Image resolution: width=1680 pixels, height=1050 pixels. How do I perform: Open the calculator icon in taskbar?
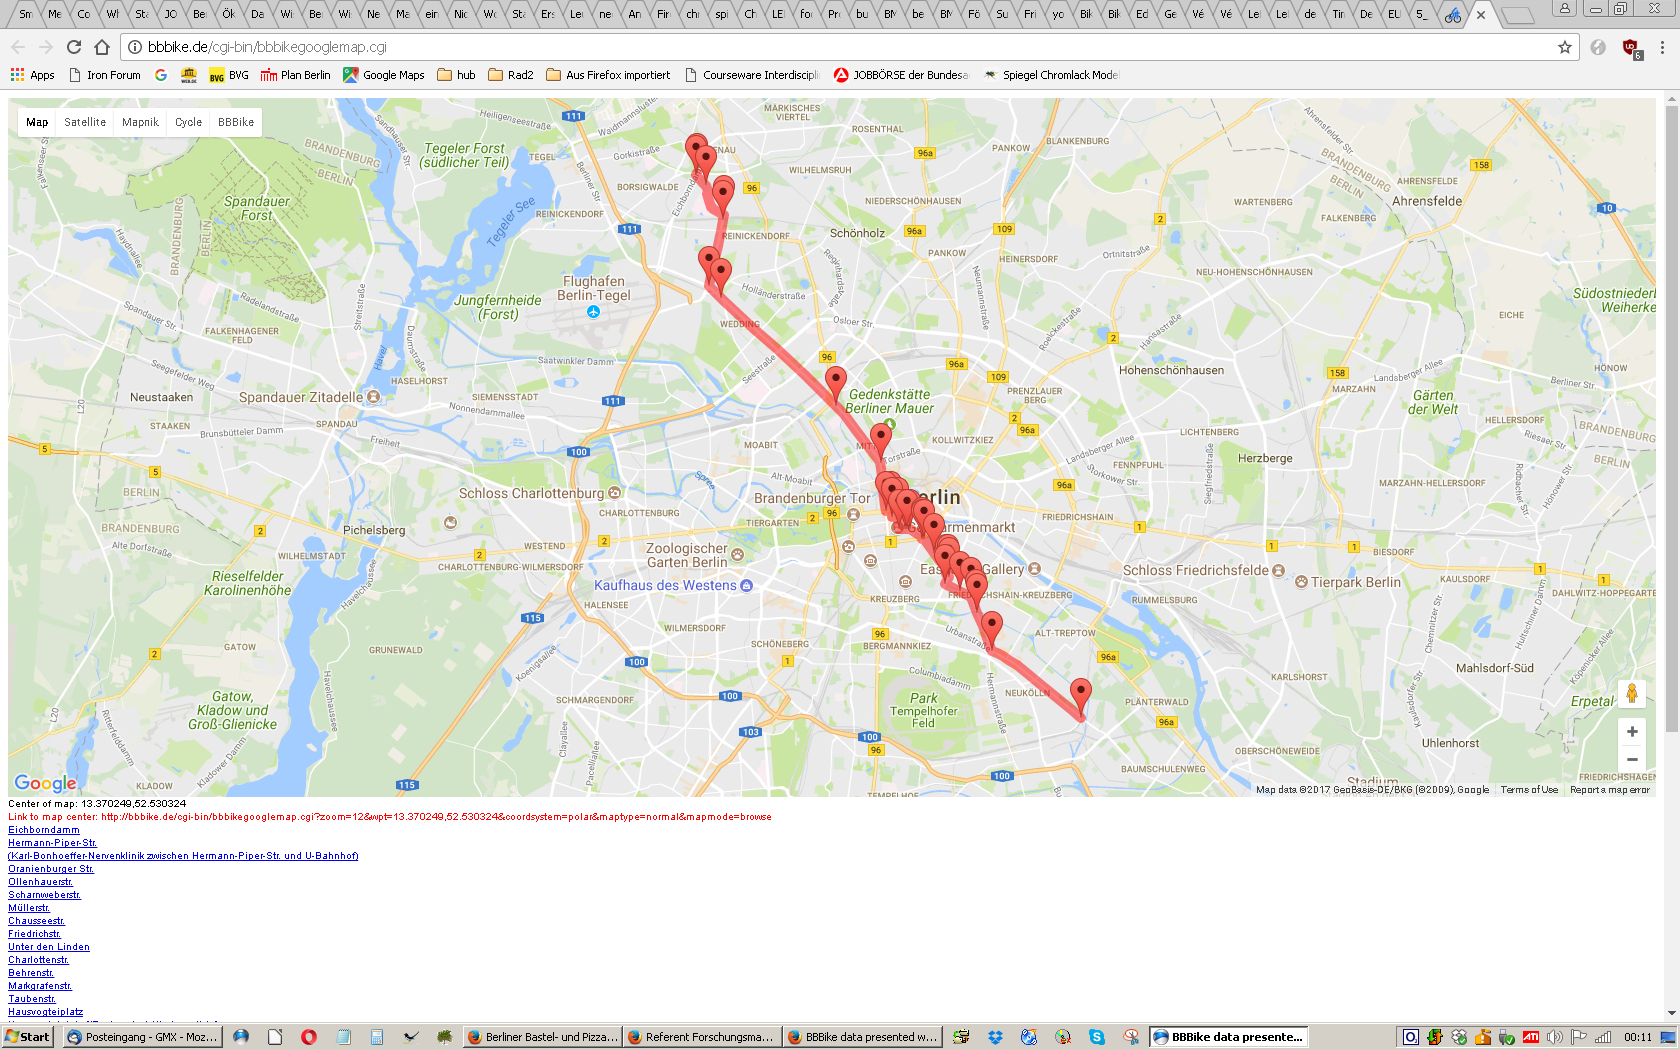point(377,1037)
